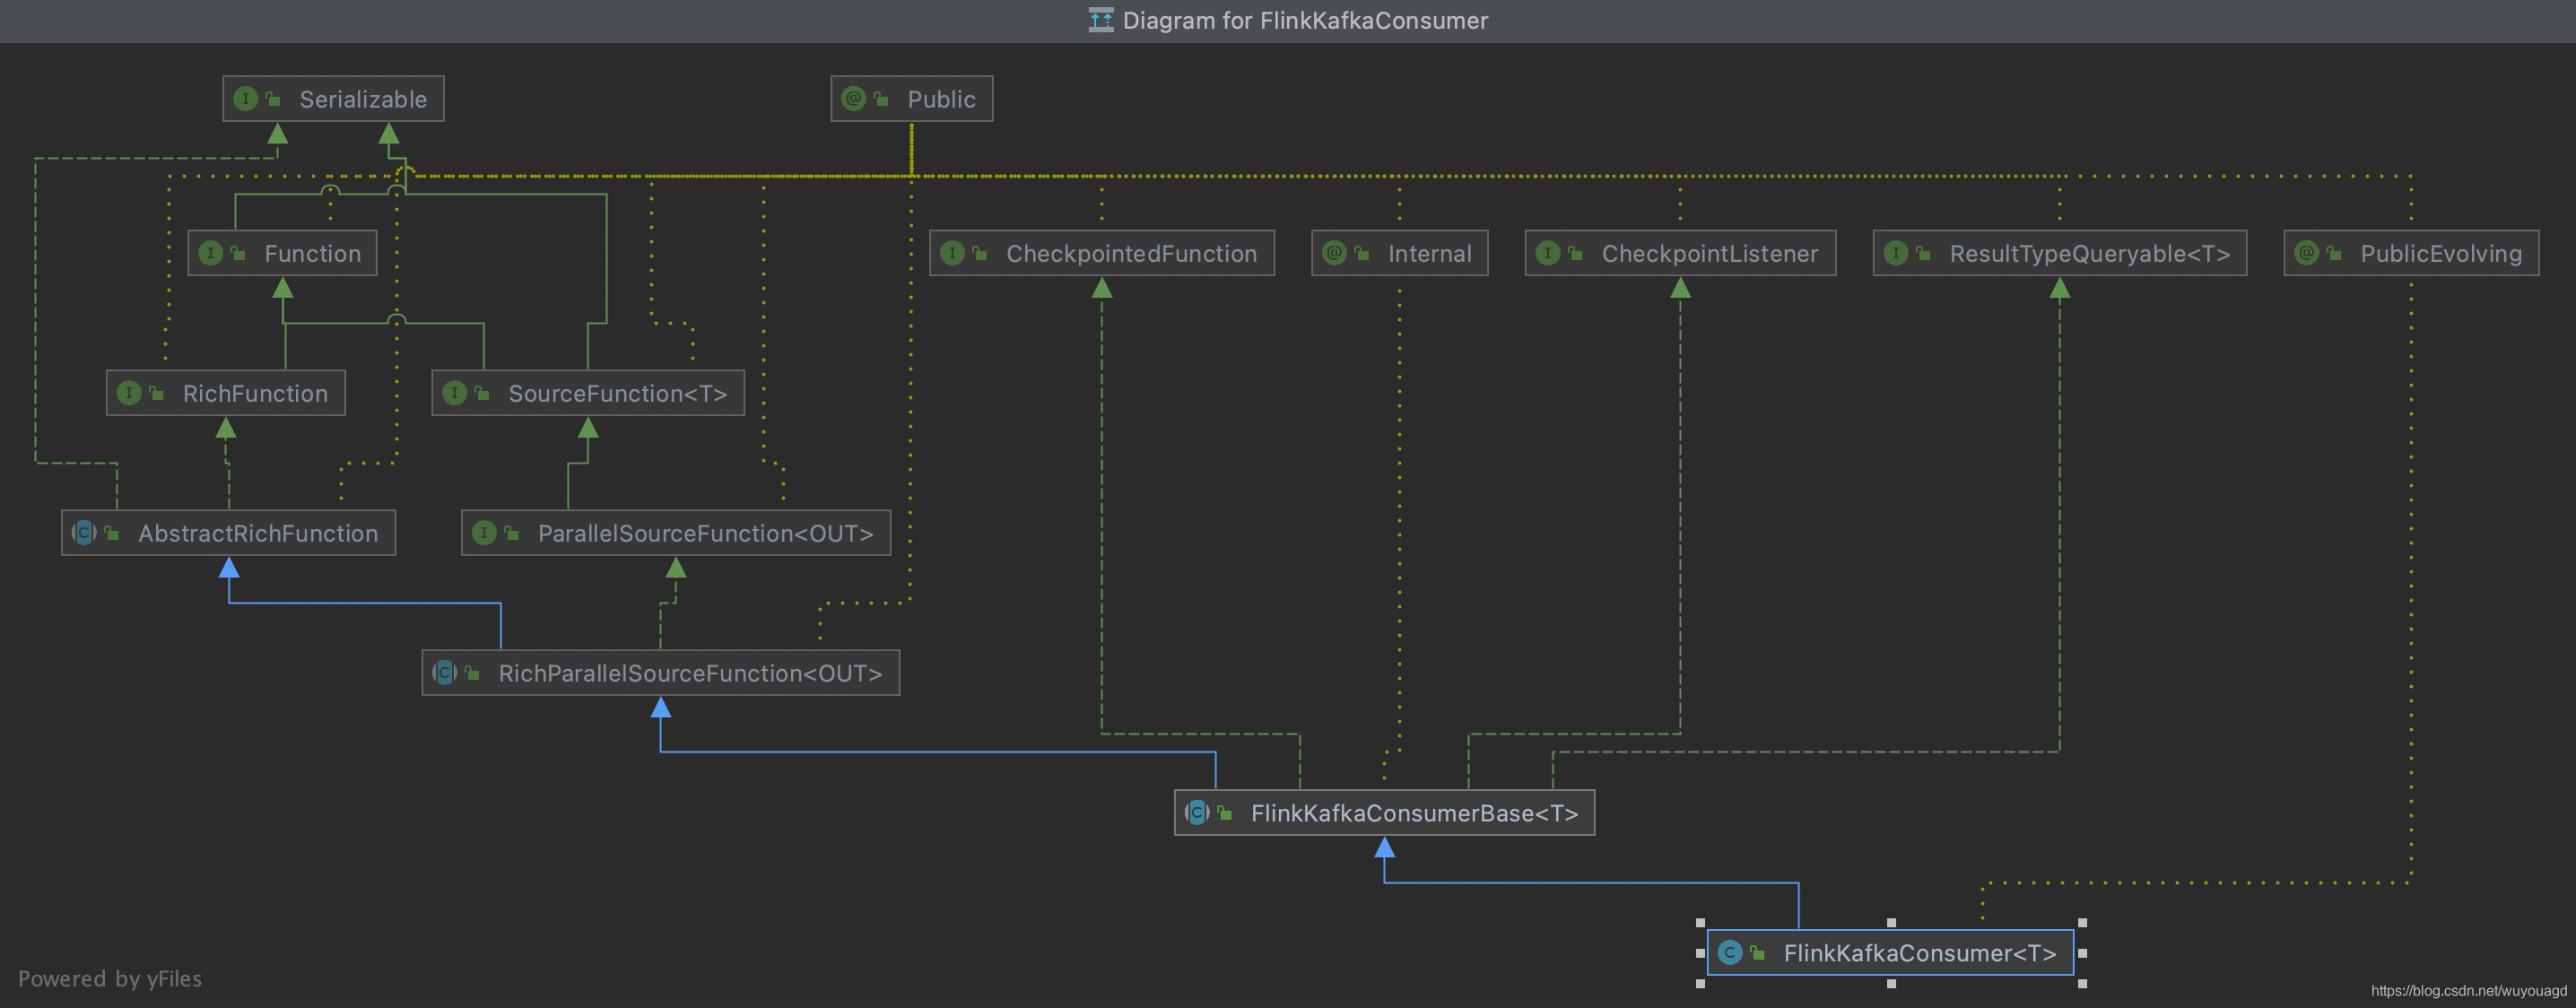
Task: Click the interface icon on Function node
Action: 210,253
